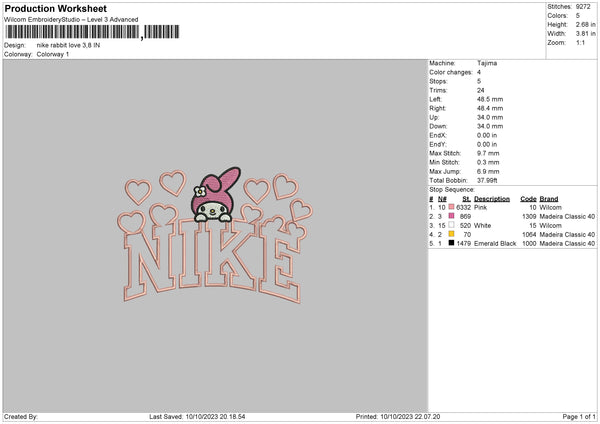This screenshot has width=600, height=424.
Task: Click the 'St.' column header
Action: (466, 199)
